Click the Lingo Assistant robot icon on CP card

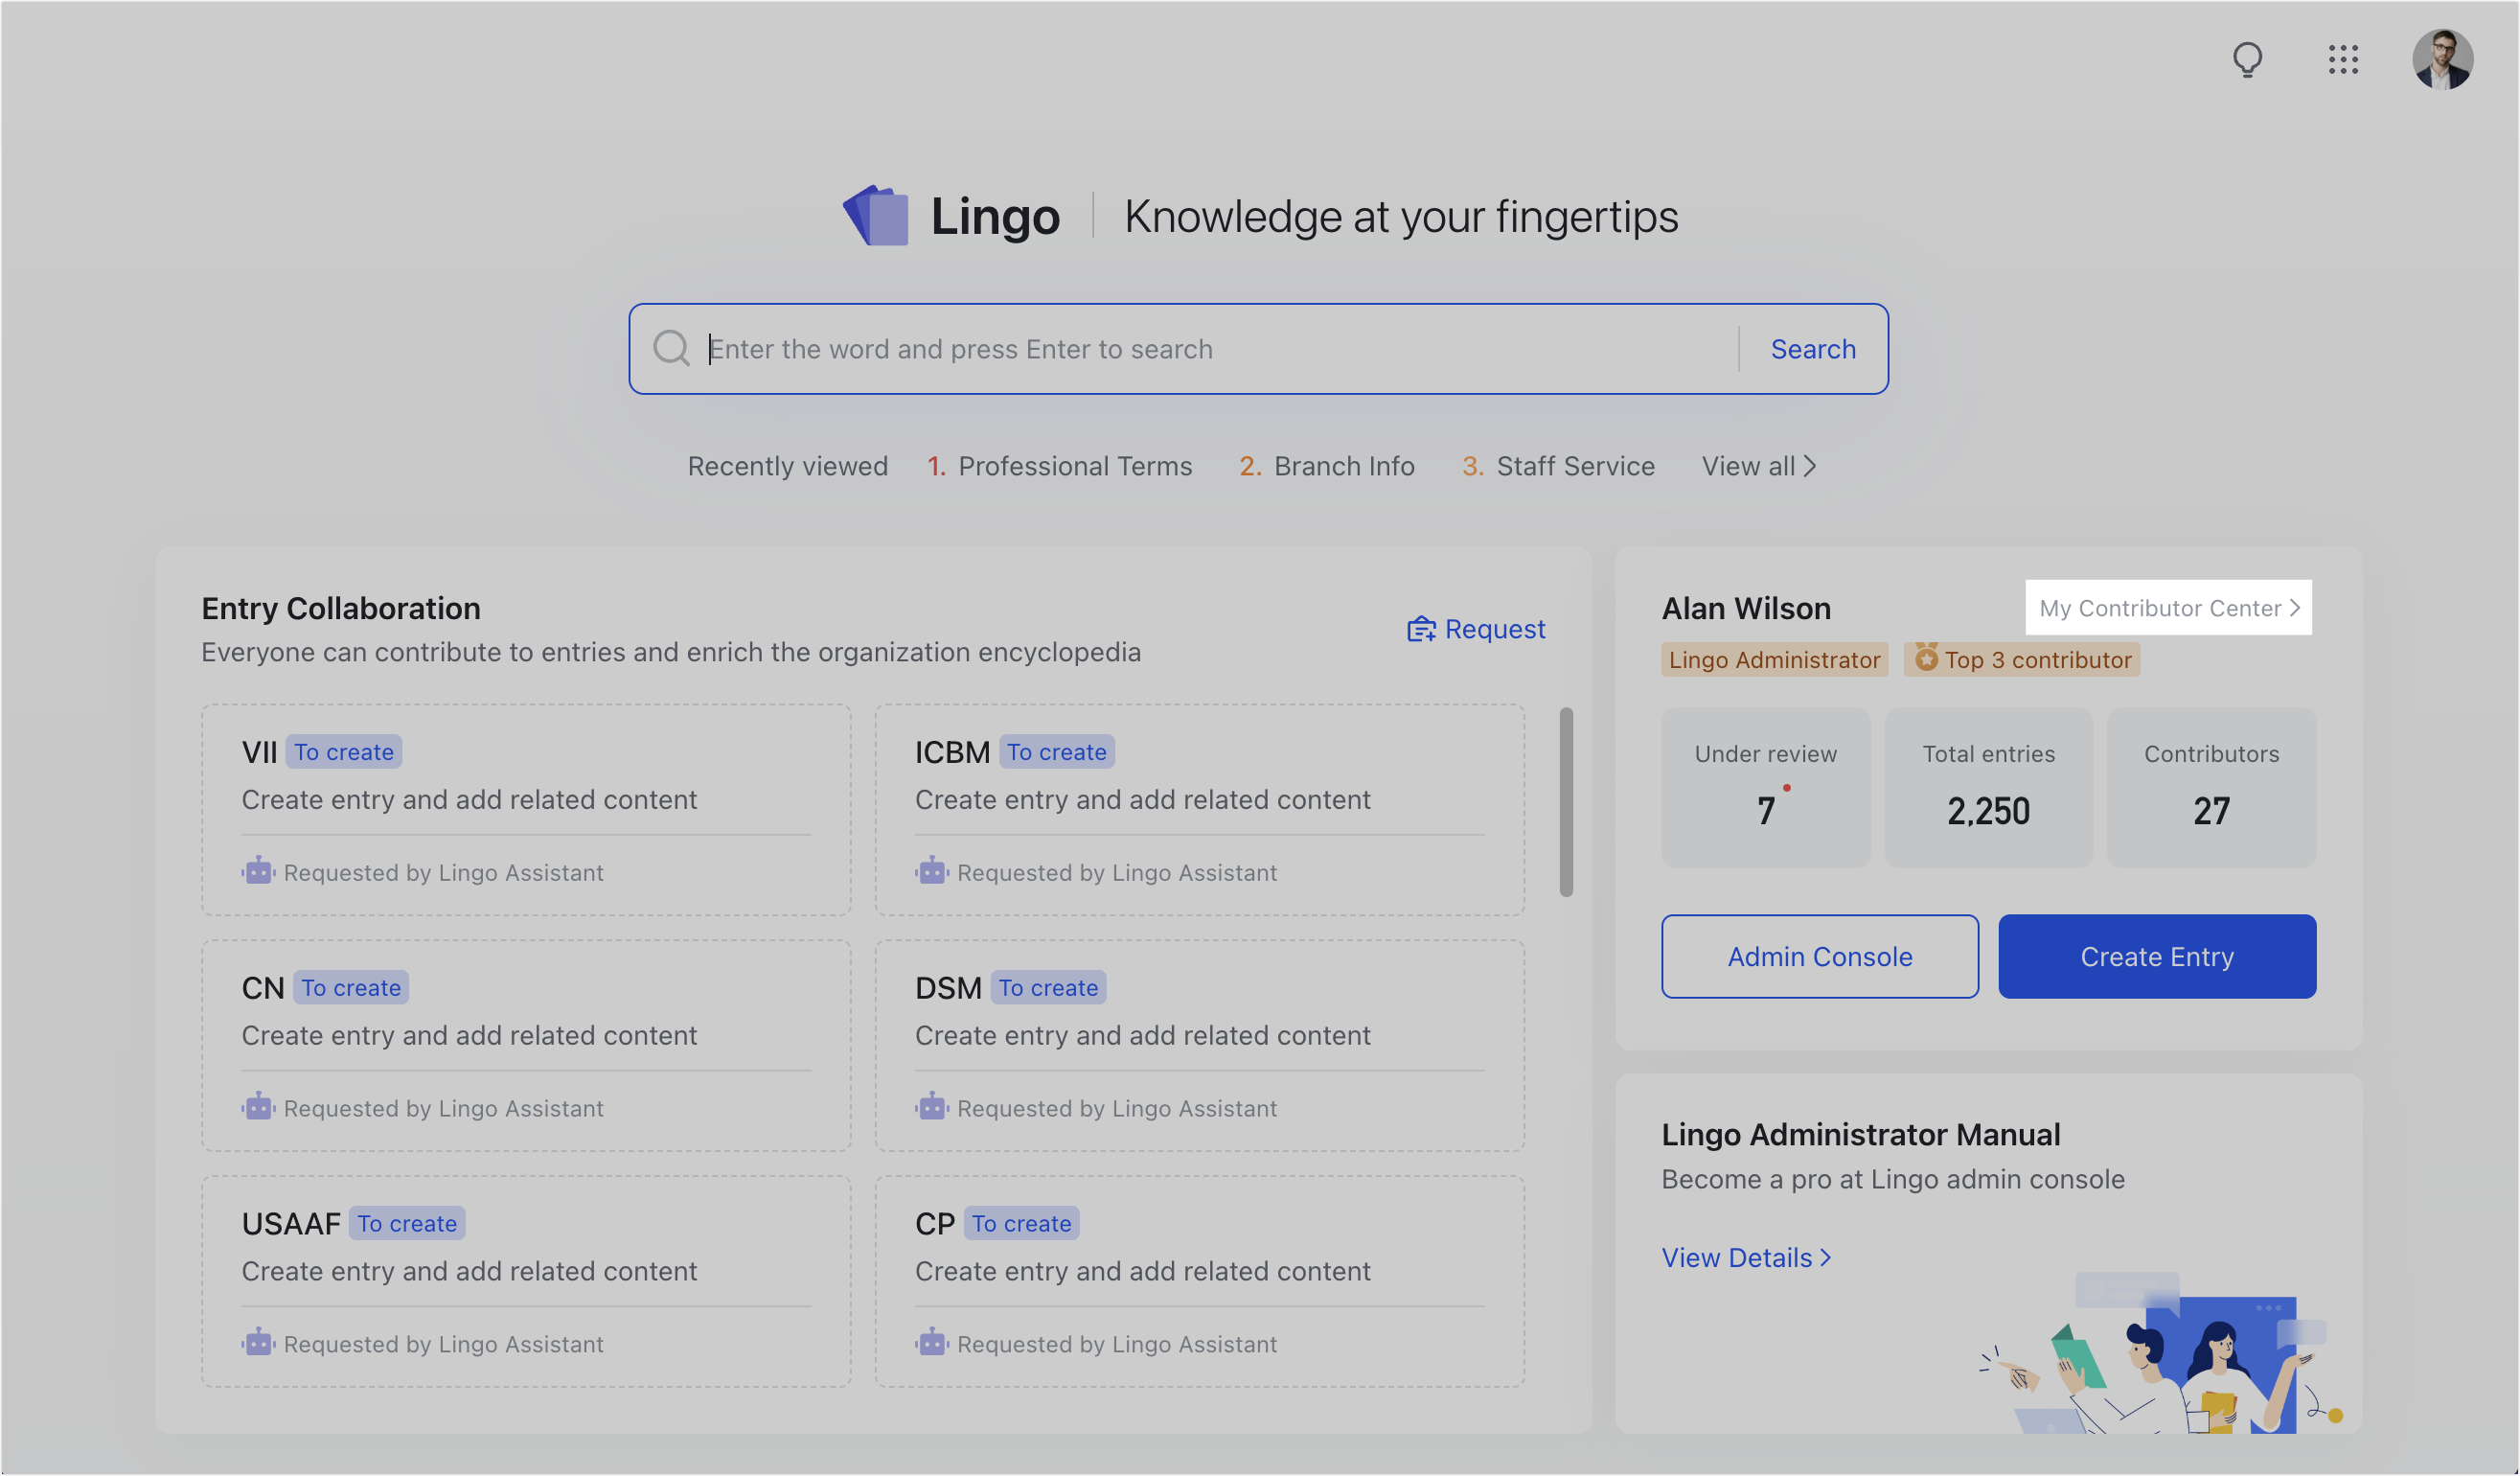click(x=932, y=1343)
